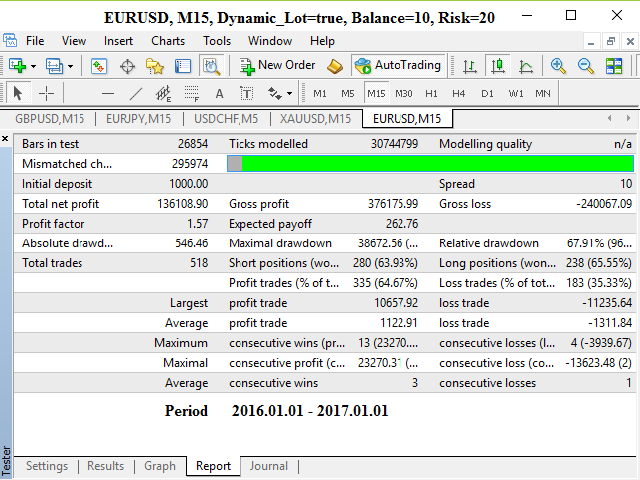Viewport: 640px width, 480px height.
Task: Open the Help menu
Action: pos(322,41)
